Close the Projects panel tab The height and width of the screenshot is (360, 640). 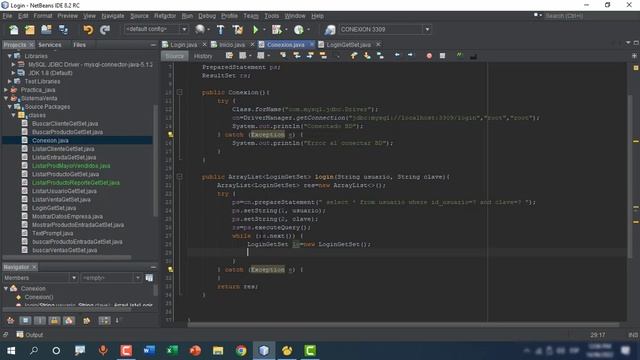(31, 45)
